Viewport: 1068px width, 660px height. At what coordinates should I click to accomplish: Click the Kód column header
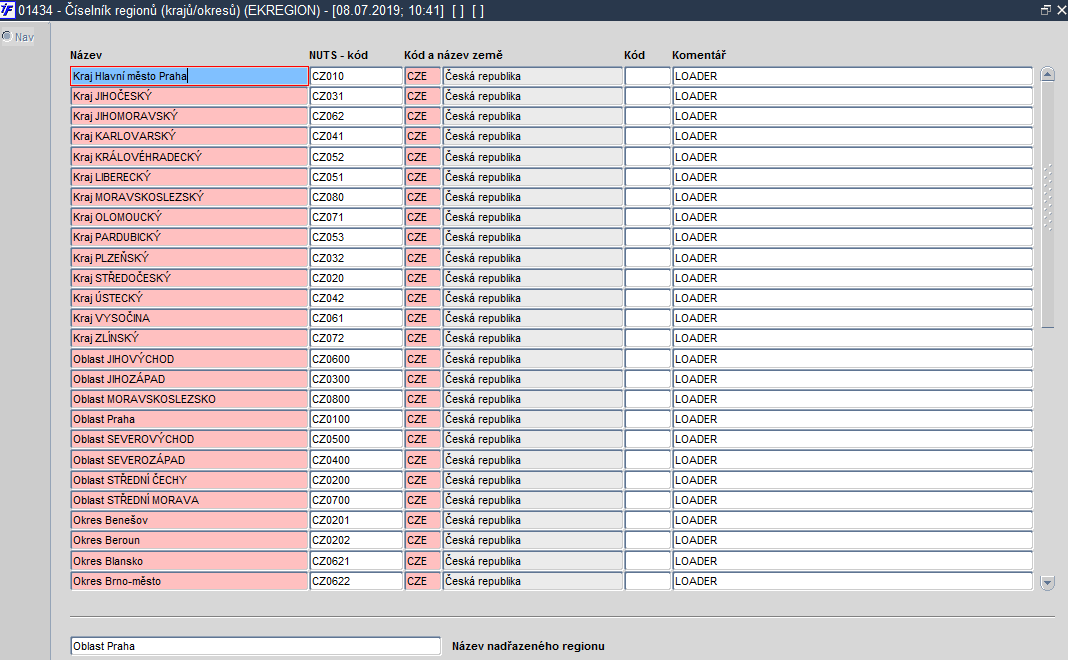(634, 55)
